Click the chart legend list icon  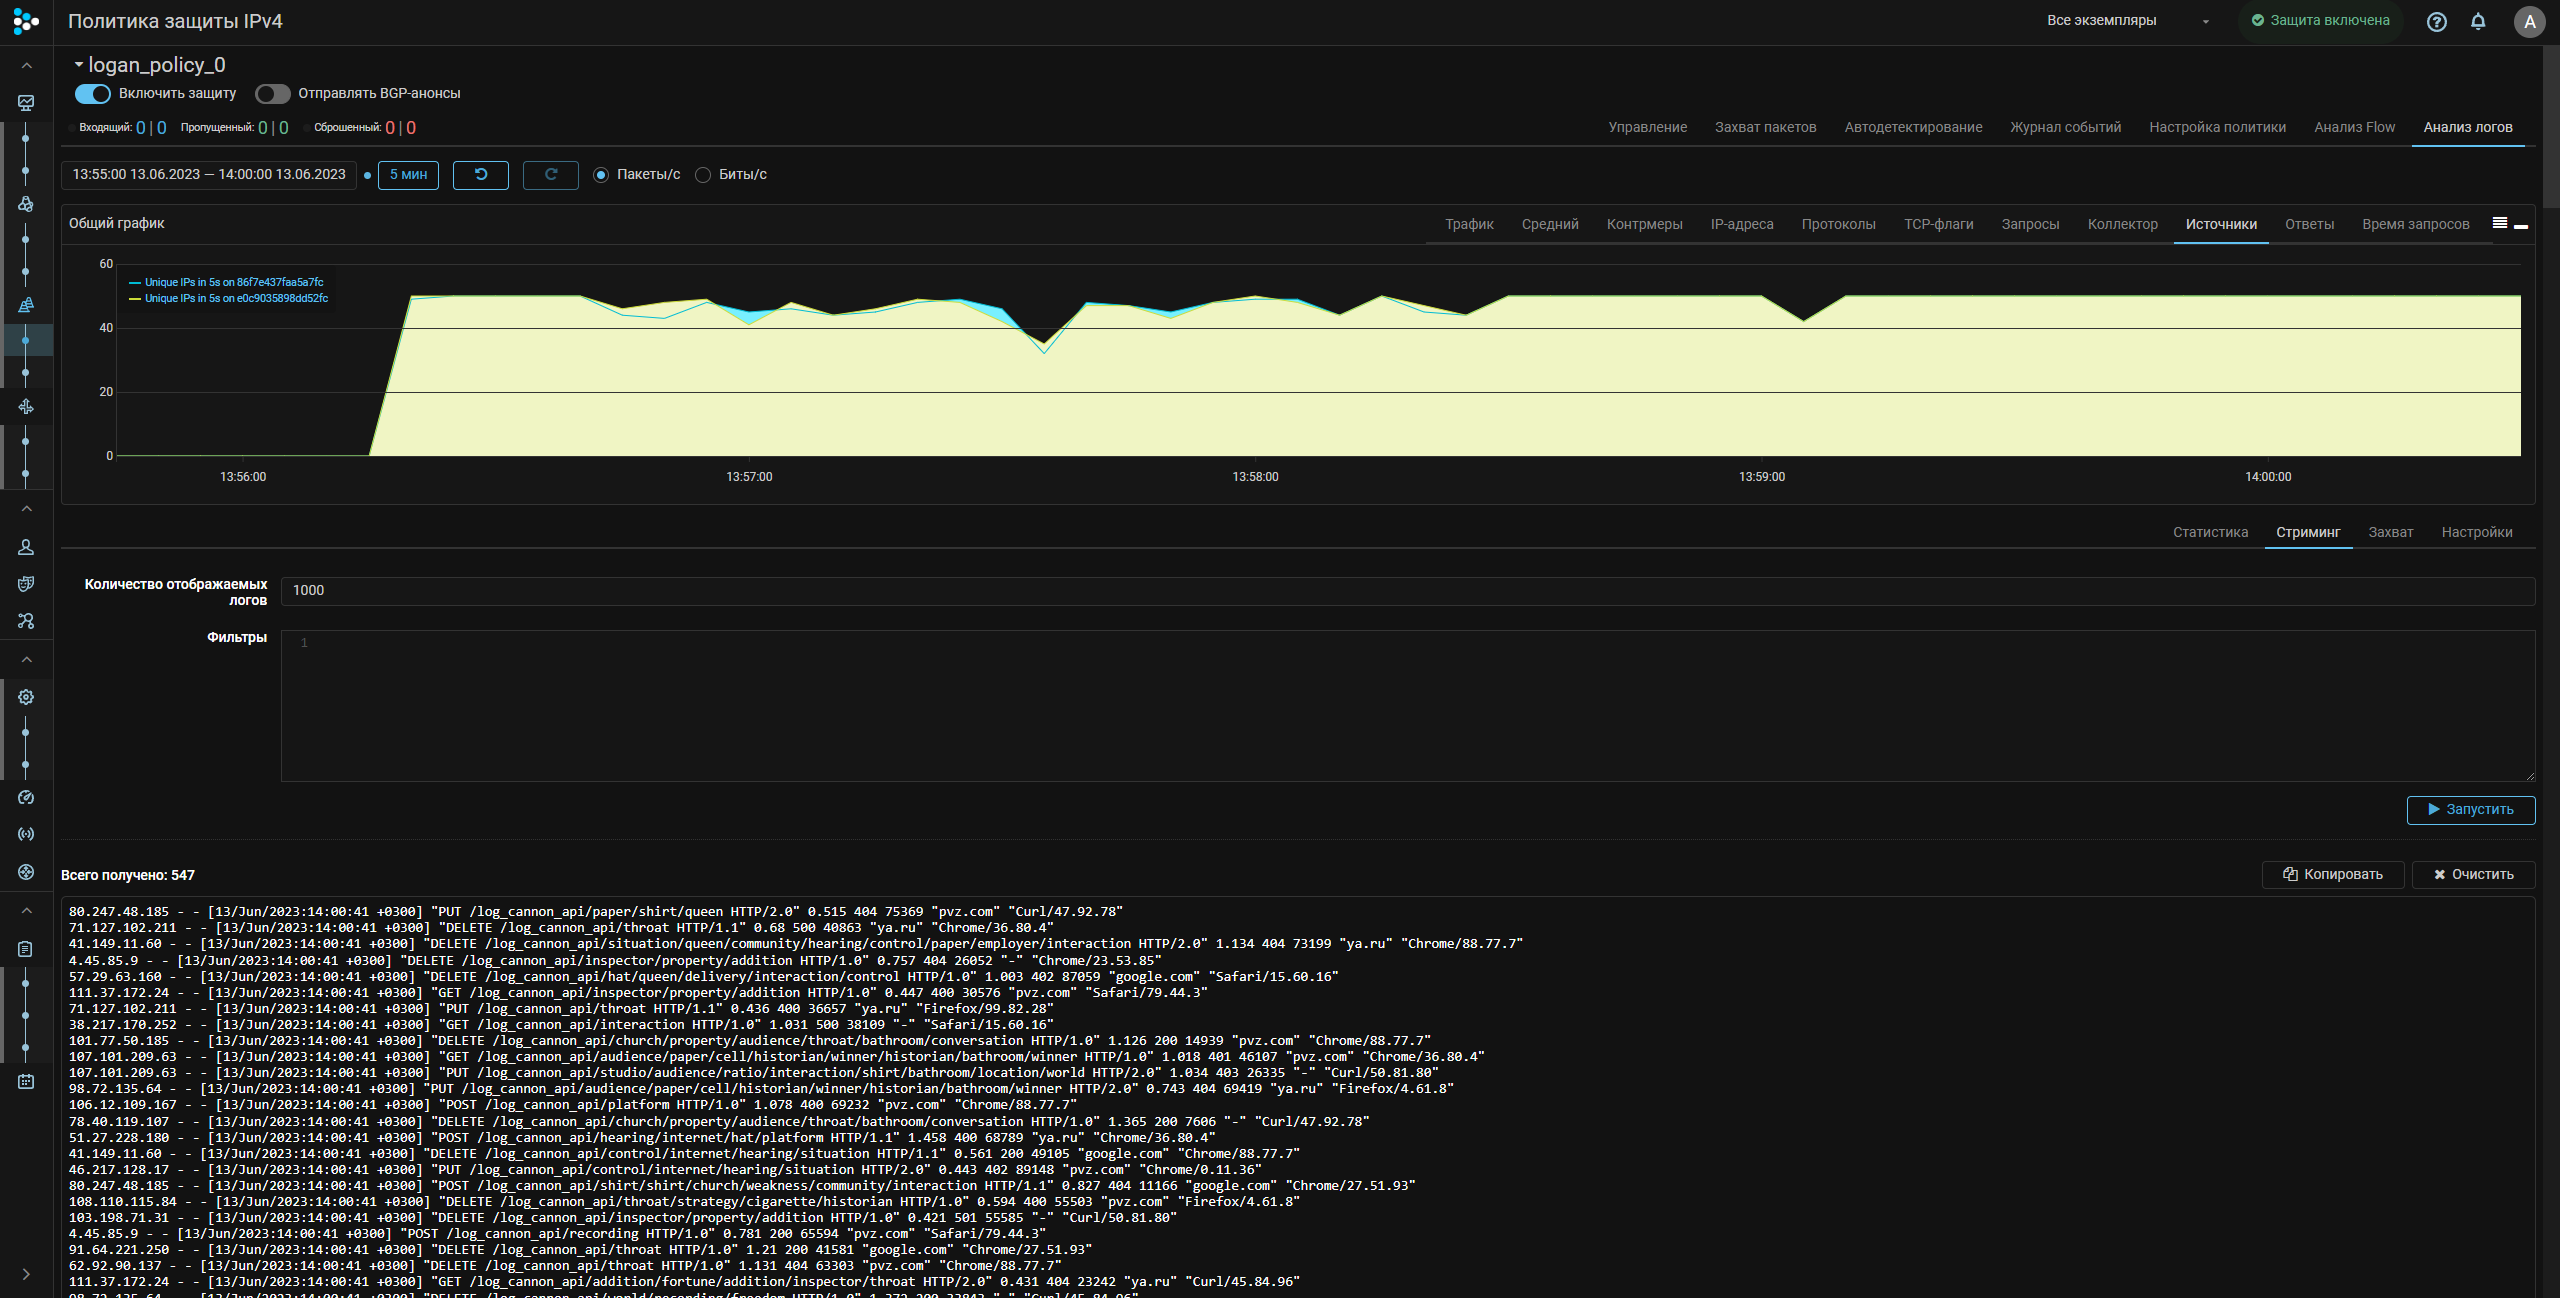pos(2499,223)
